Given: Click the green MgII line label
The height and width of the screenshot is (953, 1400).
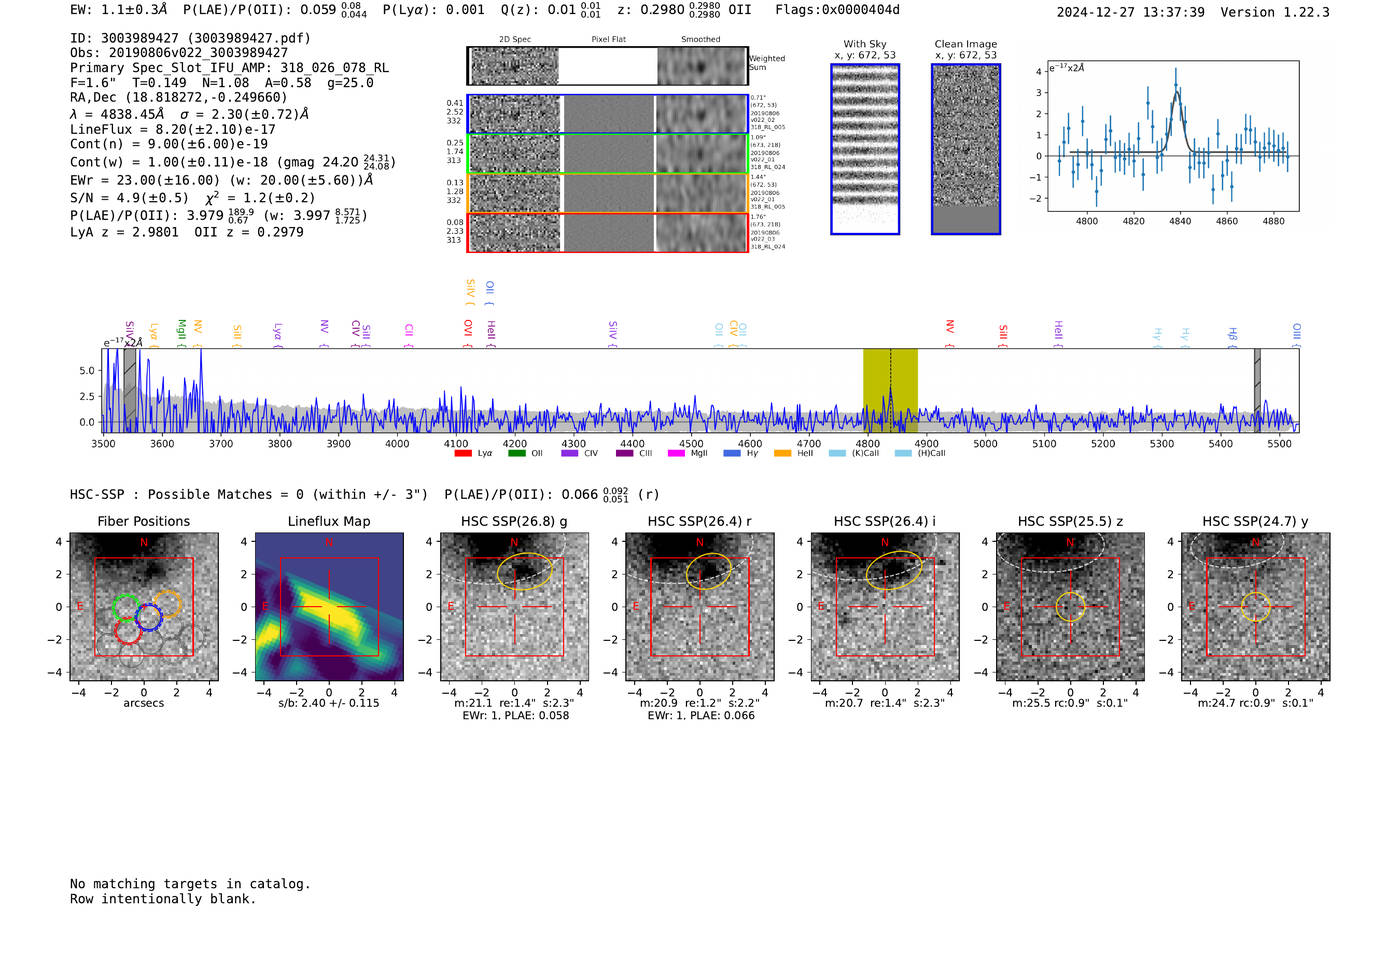Looking at the screenshot, I should (x=182, y=333).
